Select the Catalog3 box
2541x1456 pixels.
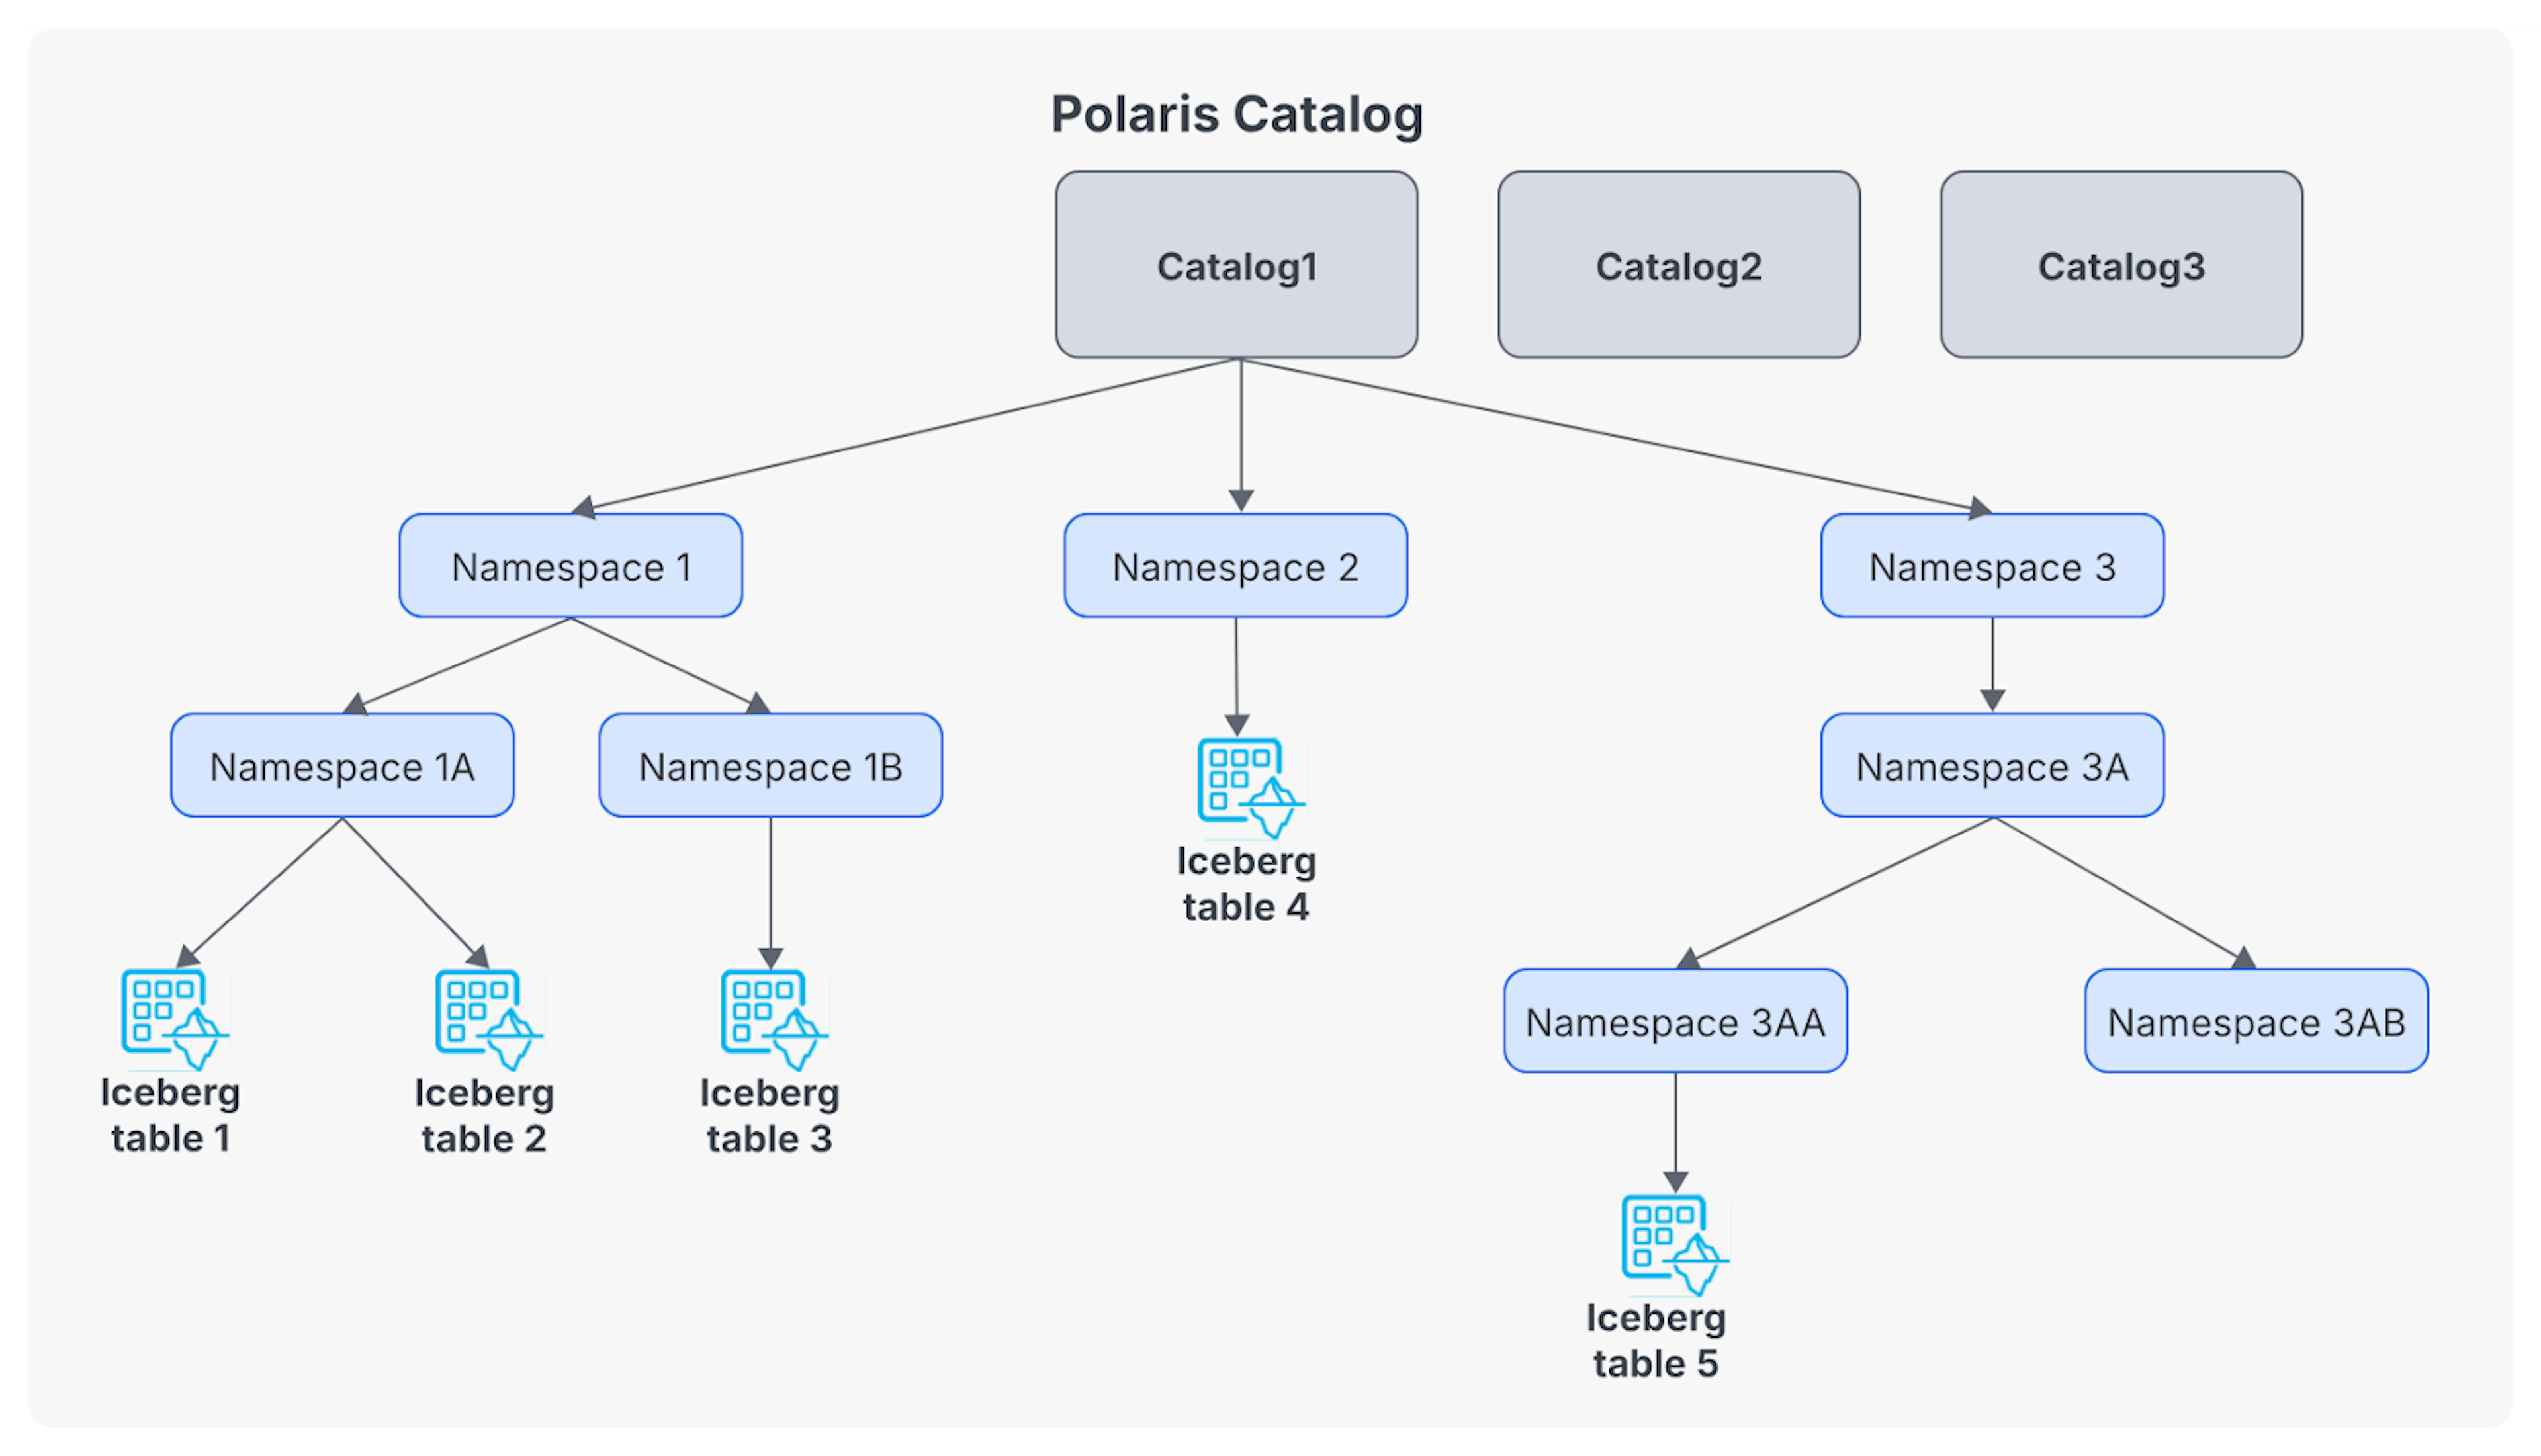[x=2122, y=264]
